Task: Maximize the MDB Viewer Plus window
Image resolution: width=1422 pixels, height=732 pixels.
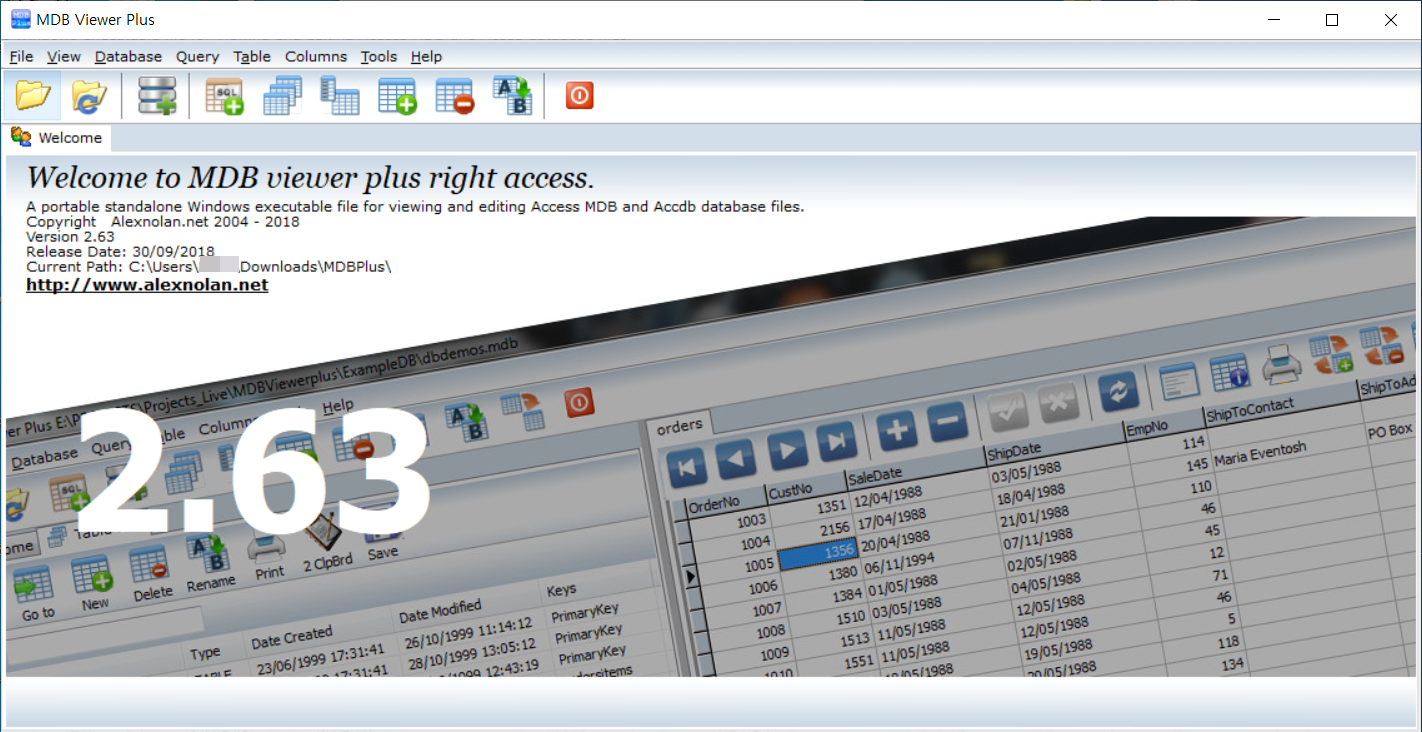Action: (1332, 20)
